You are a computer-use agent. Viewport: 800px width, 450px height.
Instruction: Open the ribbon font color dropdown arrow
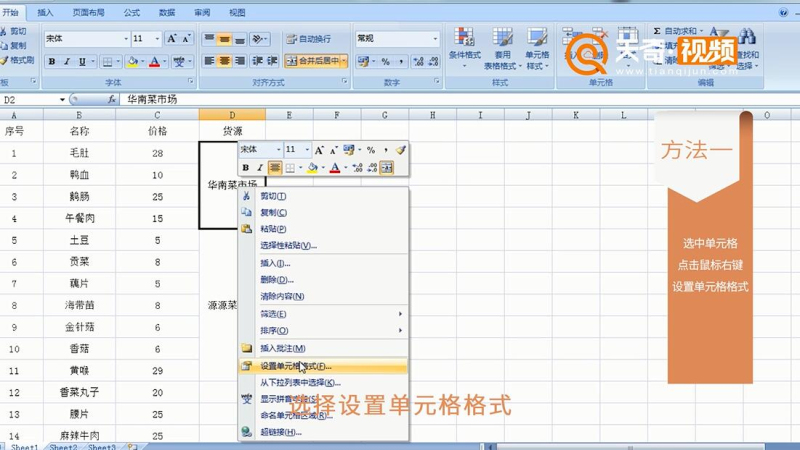click(165, 62)
